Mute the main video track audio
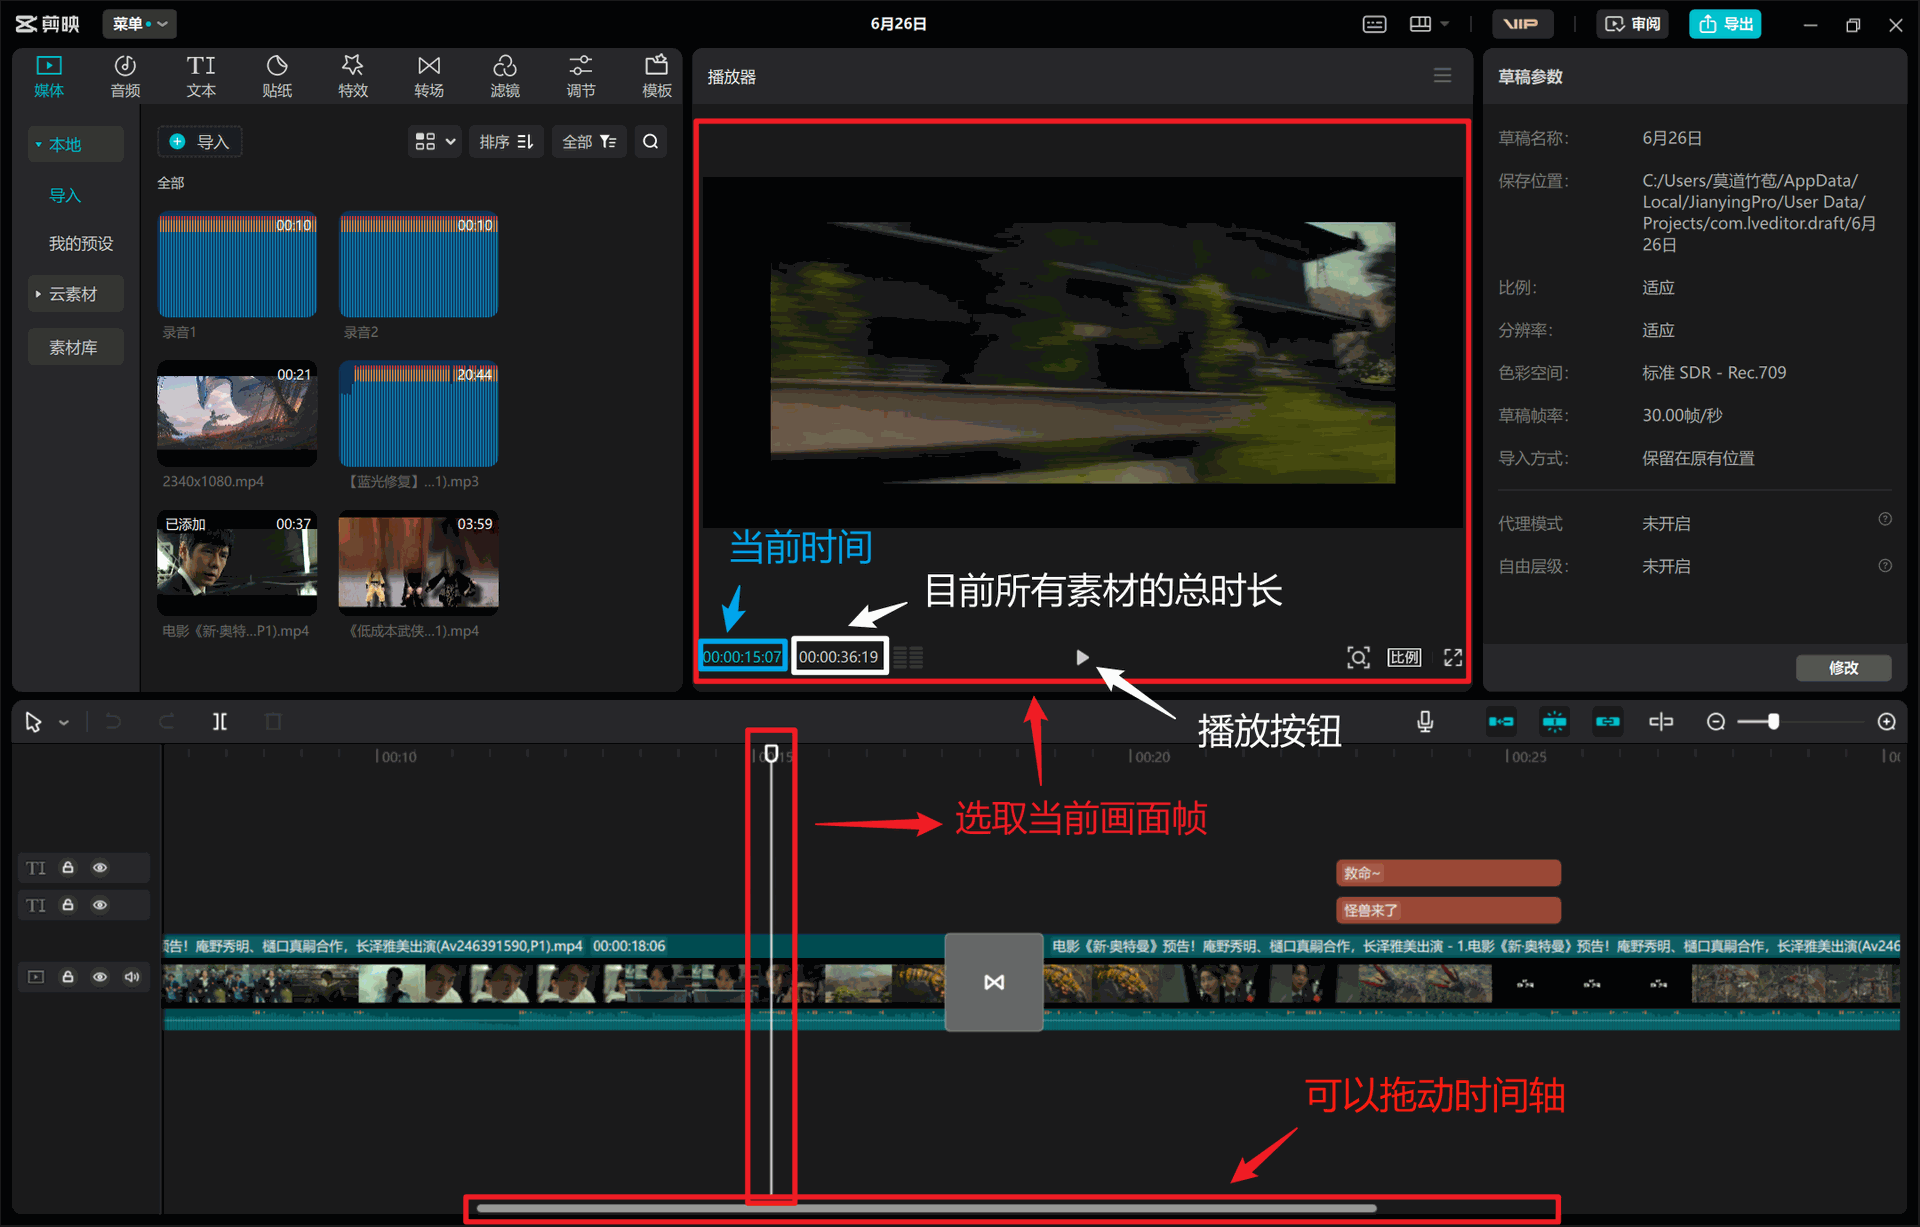This screenshot has height=1227, width=1920. click(x=132, y=977)
